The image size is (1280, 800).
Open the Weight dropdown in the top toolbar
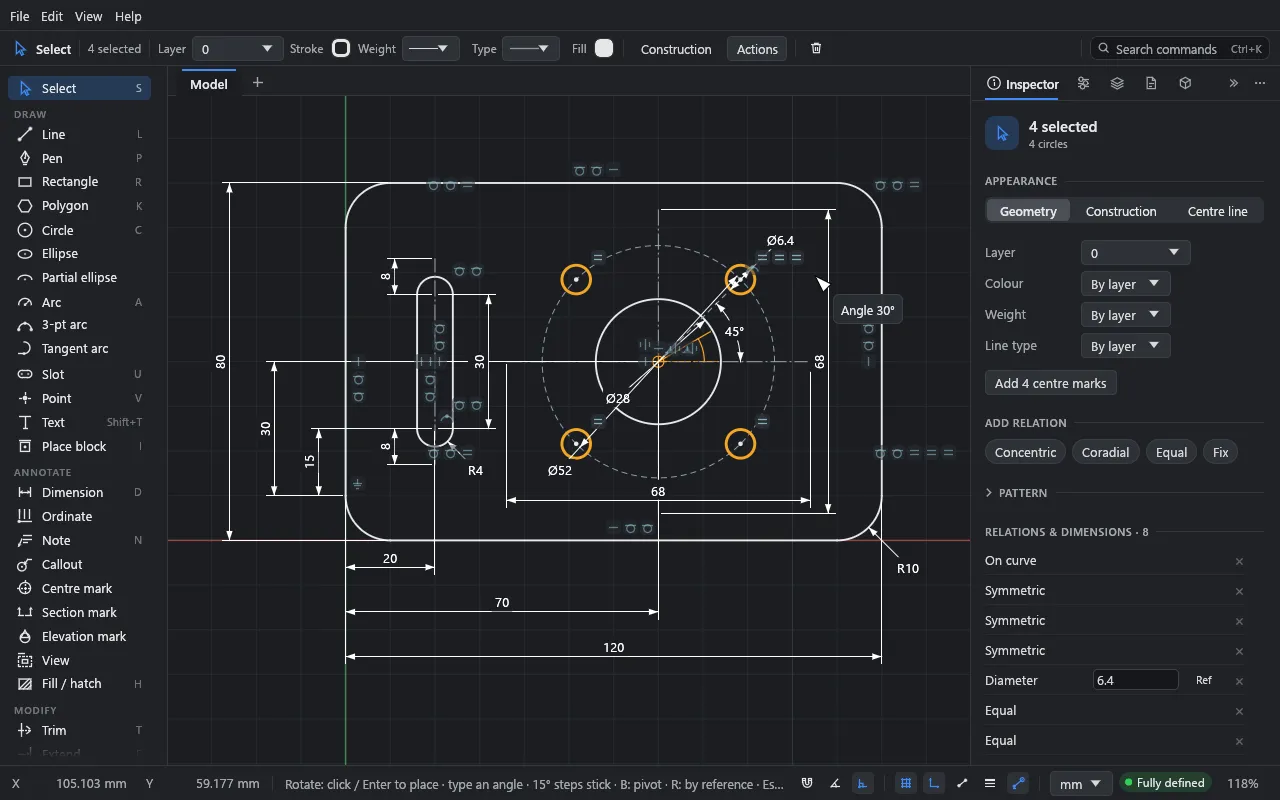click(x=431, y=49)
